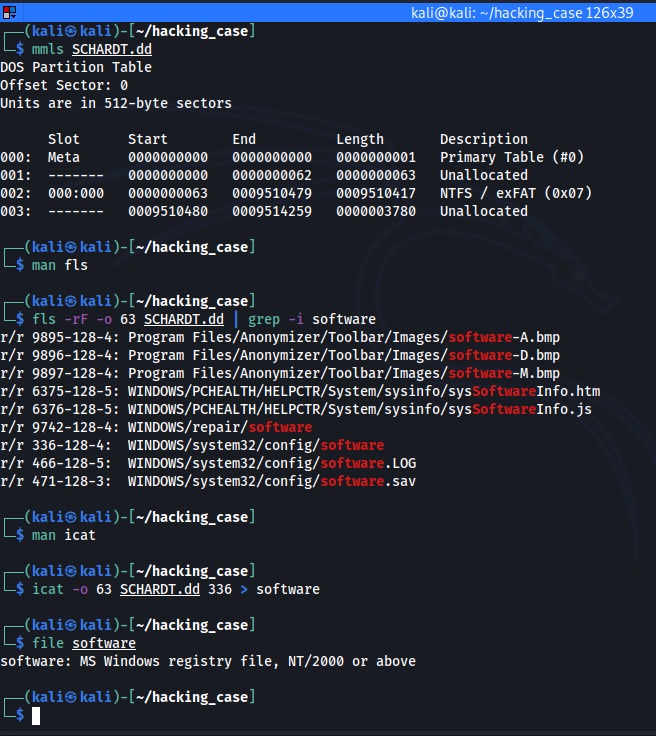Click length value '0000003780'
This screenshot has height=736, width=656.
pos(376,211)
